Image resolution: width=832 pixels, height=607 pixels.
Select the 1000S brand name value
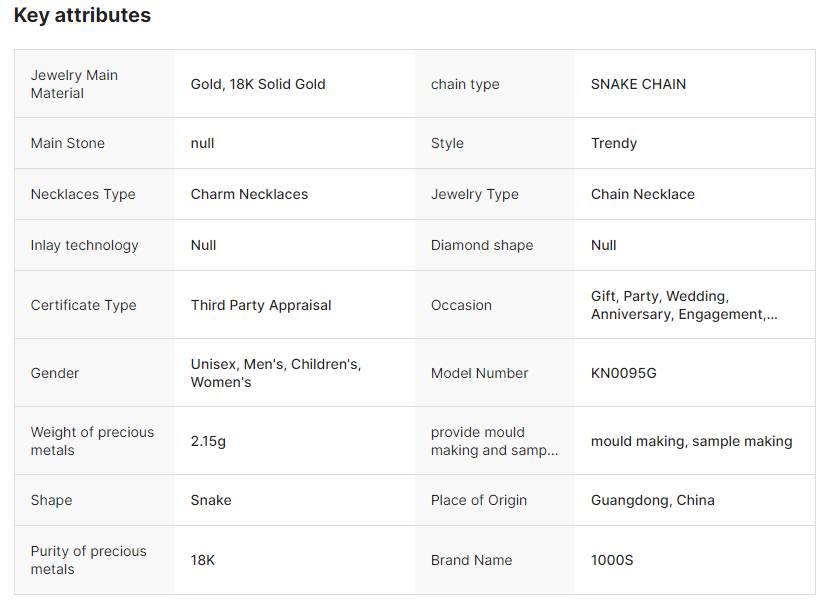pyautogui.click(x=612, y=560)
